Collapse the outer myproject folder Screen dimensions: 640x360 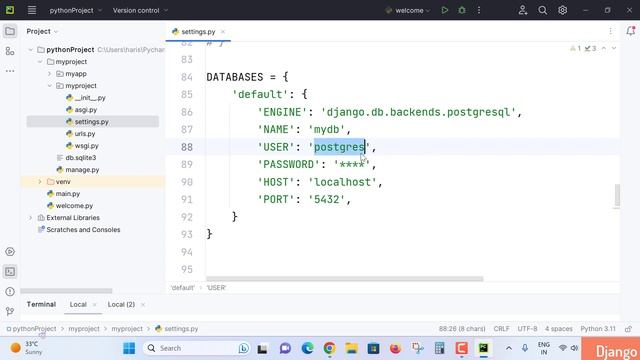40,62
